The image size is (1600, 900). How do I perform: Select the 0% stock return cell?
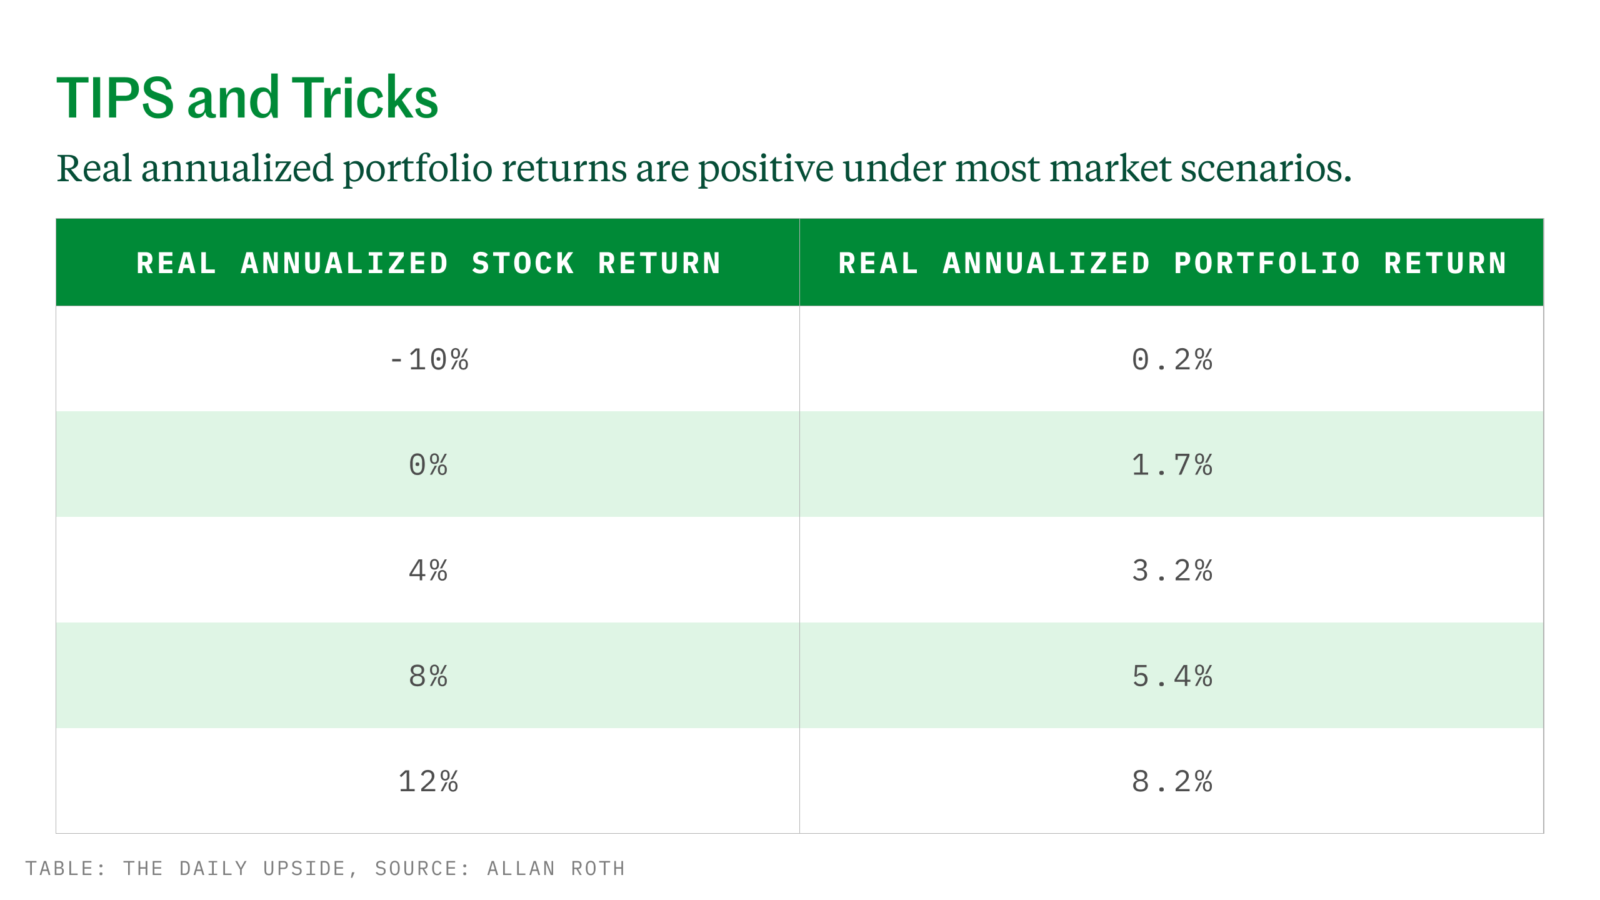click(x=428, y=465)
